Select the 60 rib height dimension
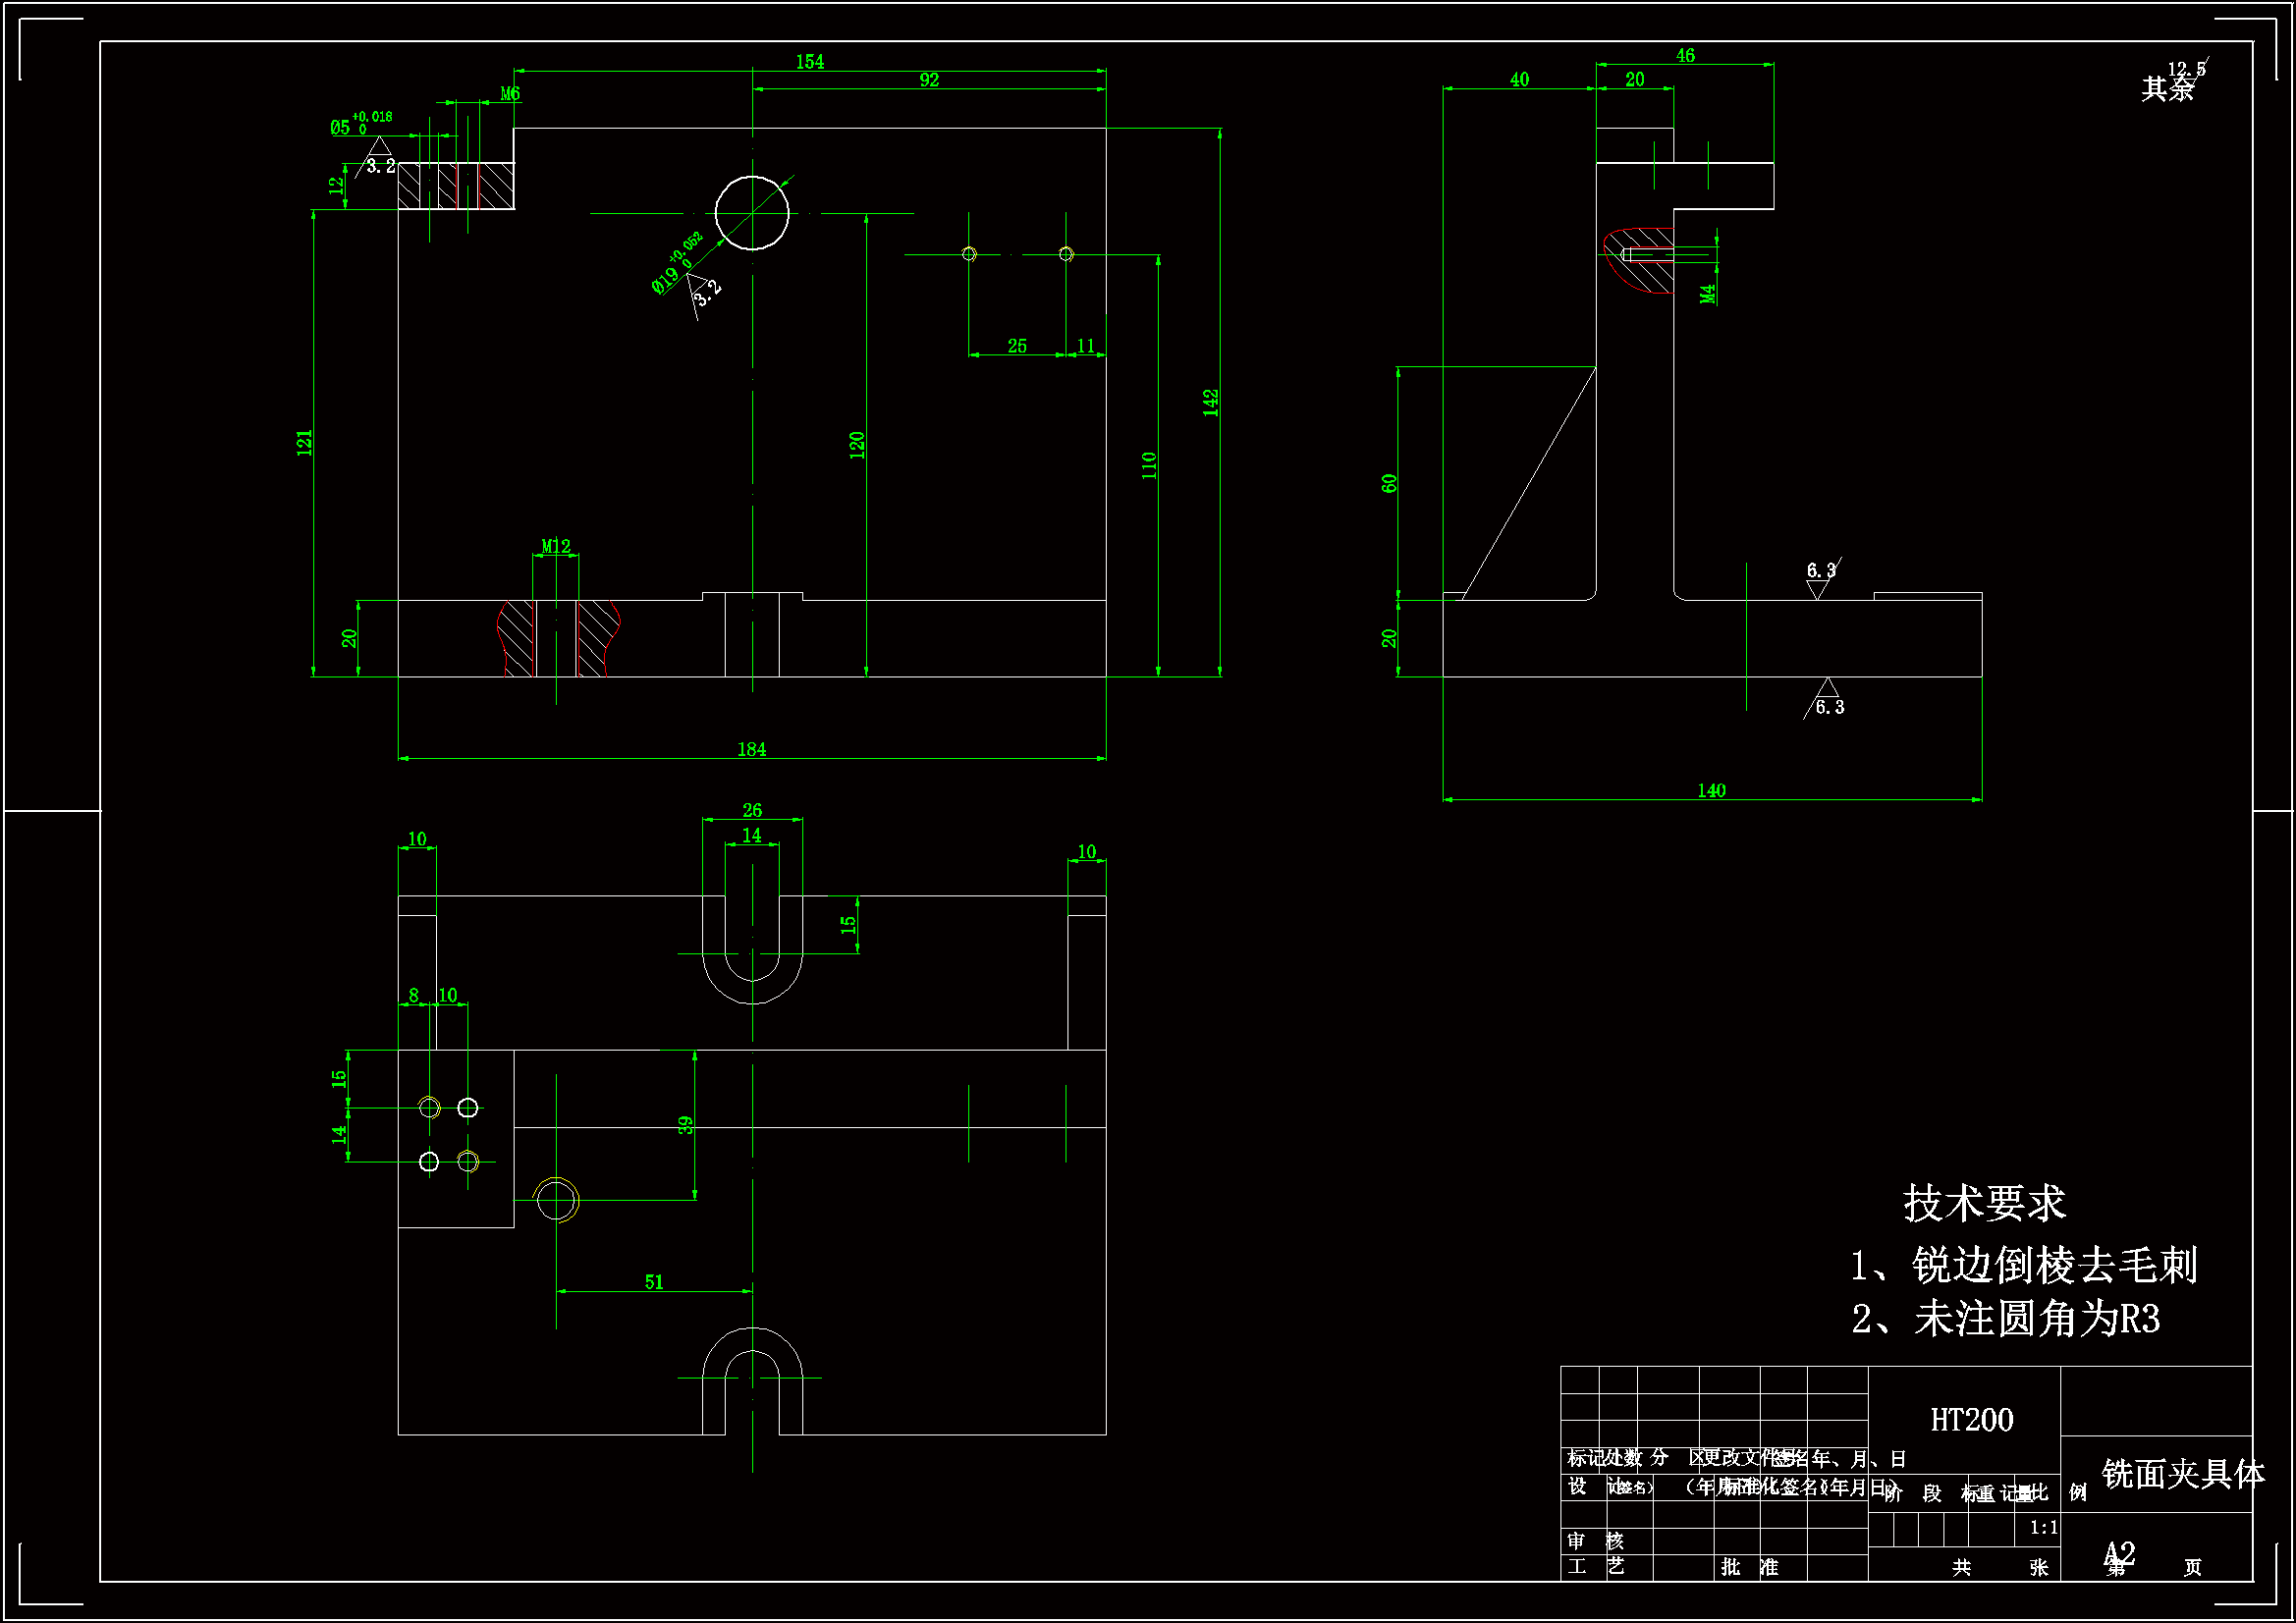Viewport: 2296px width, 1623px height. (x=1389, y=483)
